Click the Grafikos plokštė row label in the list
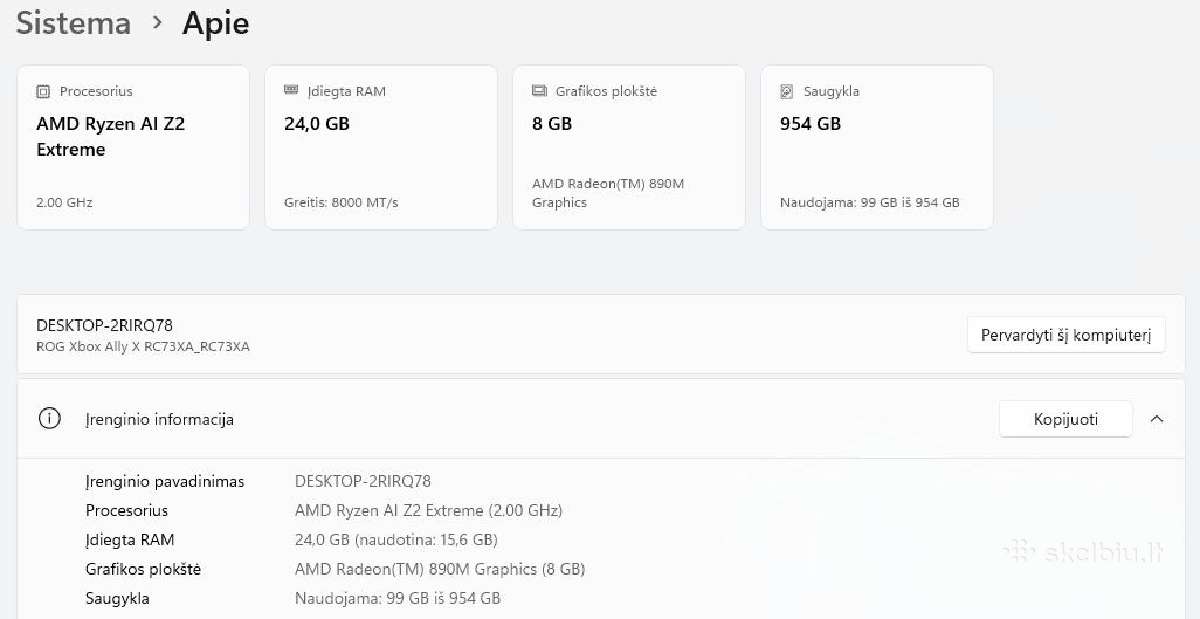 tap(143, 569)
